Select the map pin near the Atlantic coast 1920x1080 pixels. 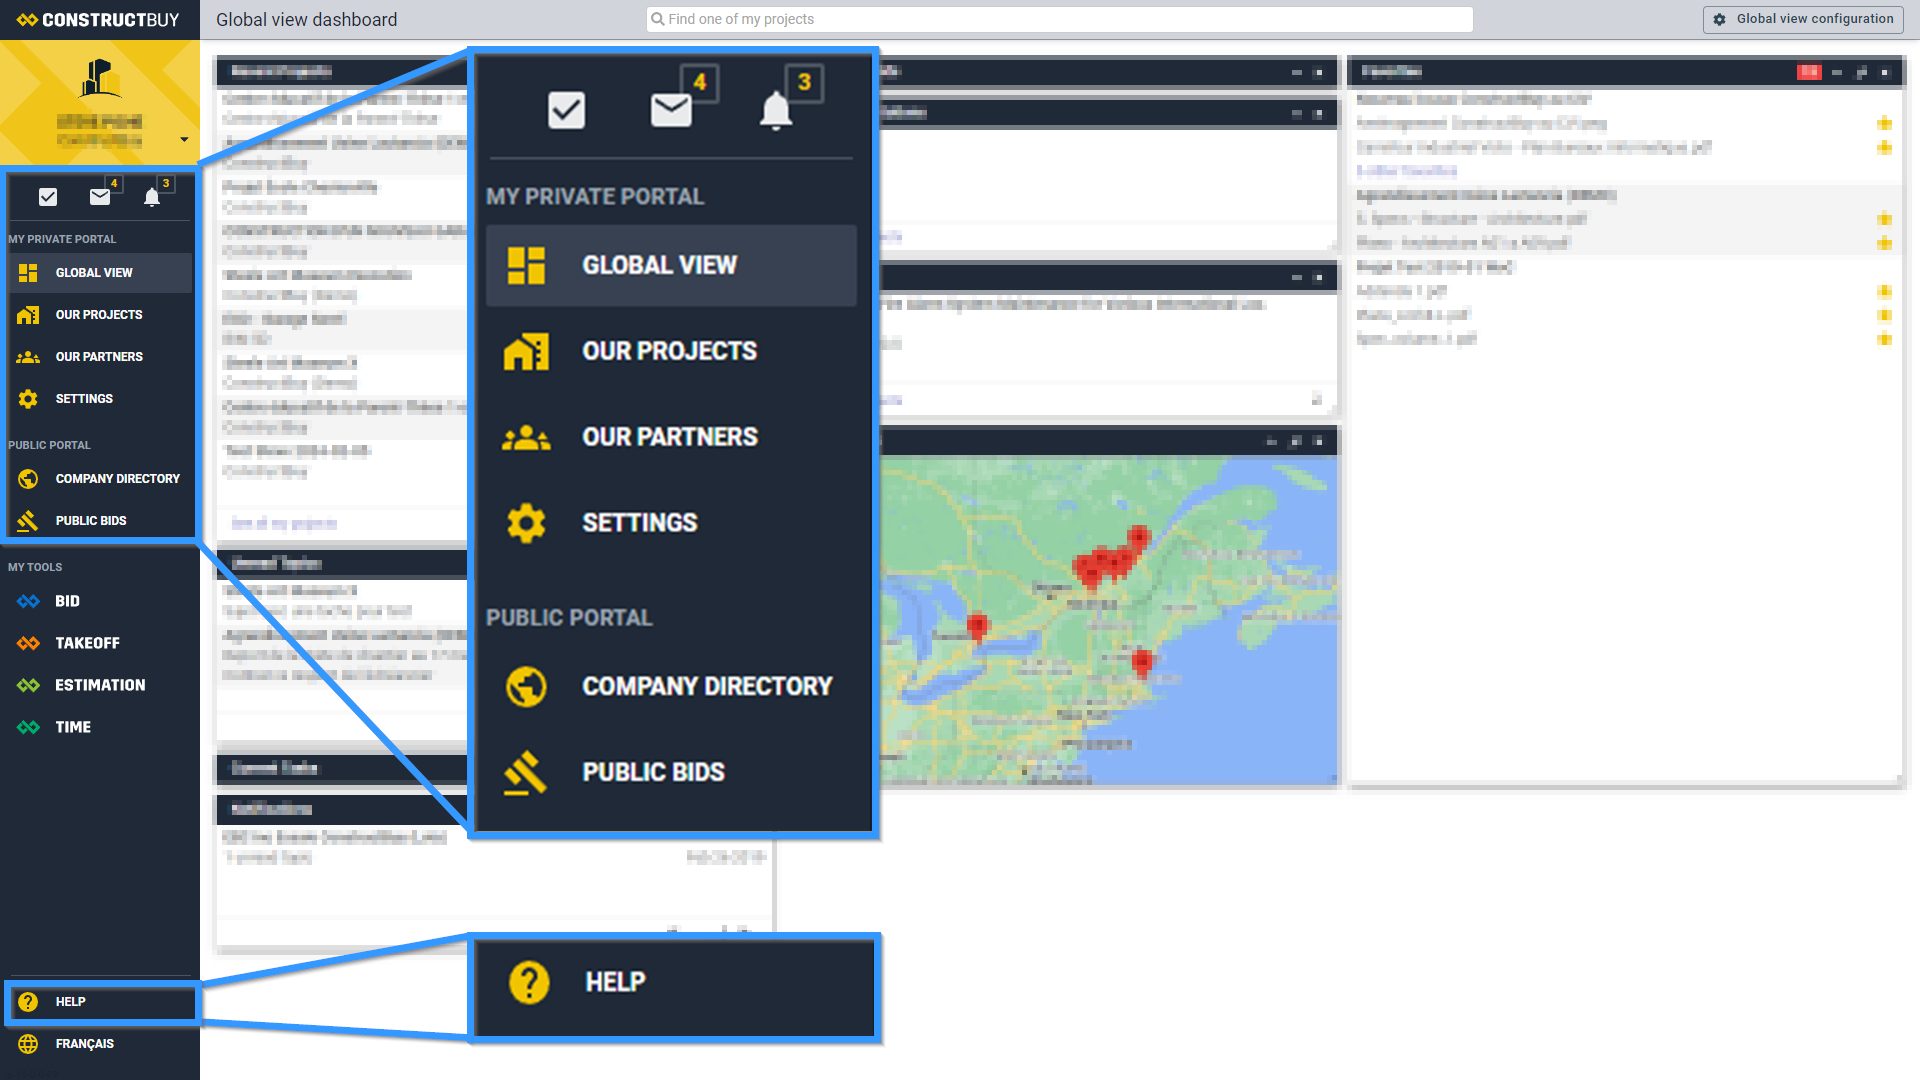[1142, 662]
